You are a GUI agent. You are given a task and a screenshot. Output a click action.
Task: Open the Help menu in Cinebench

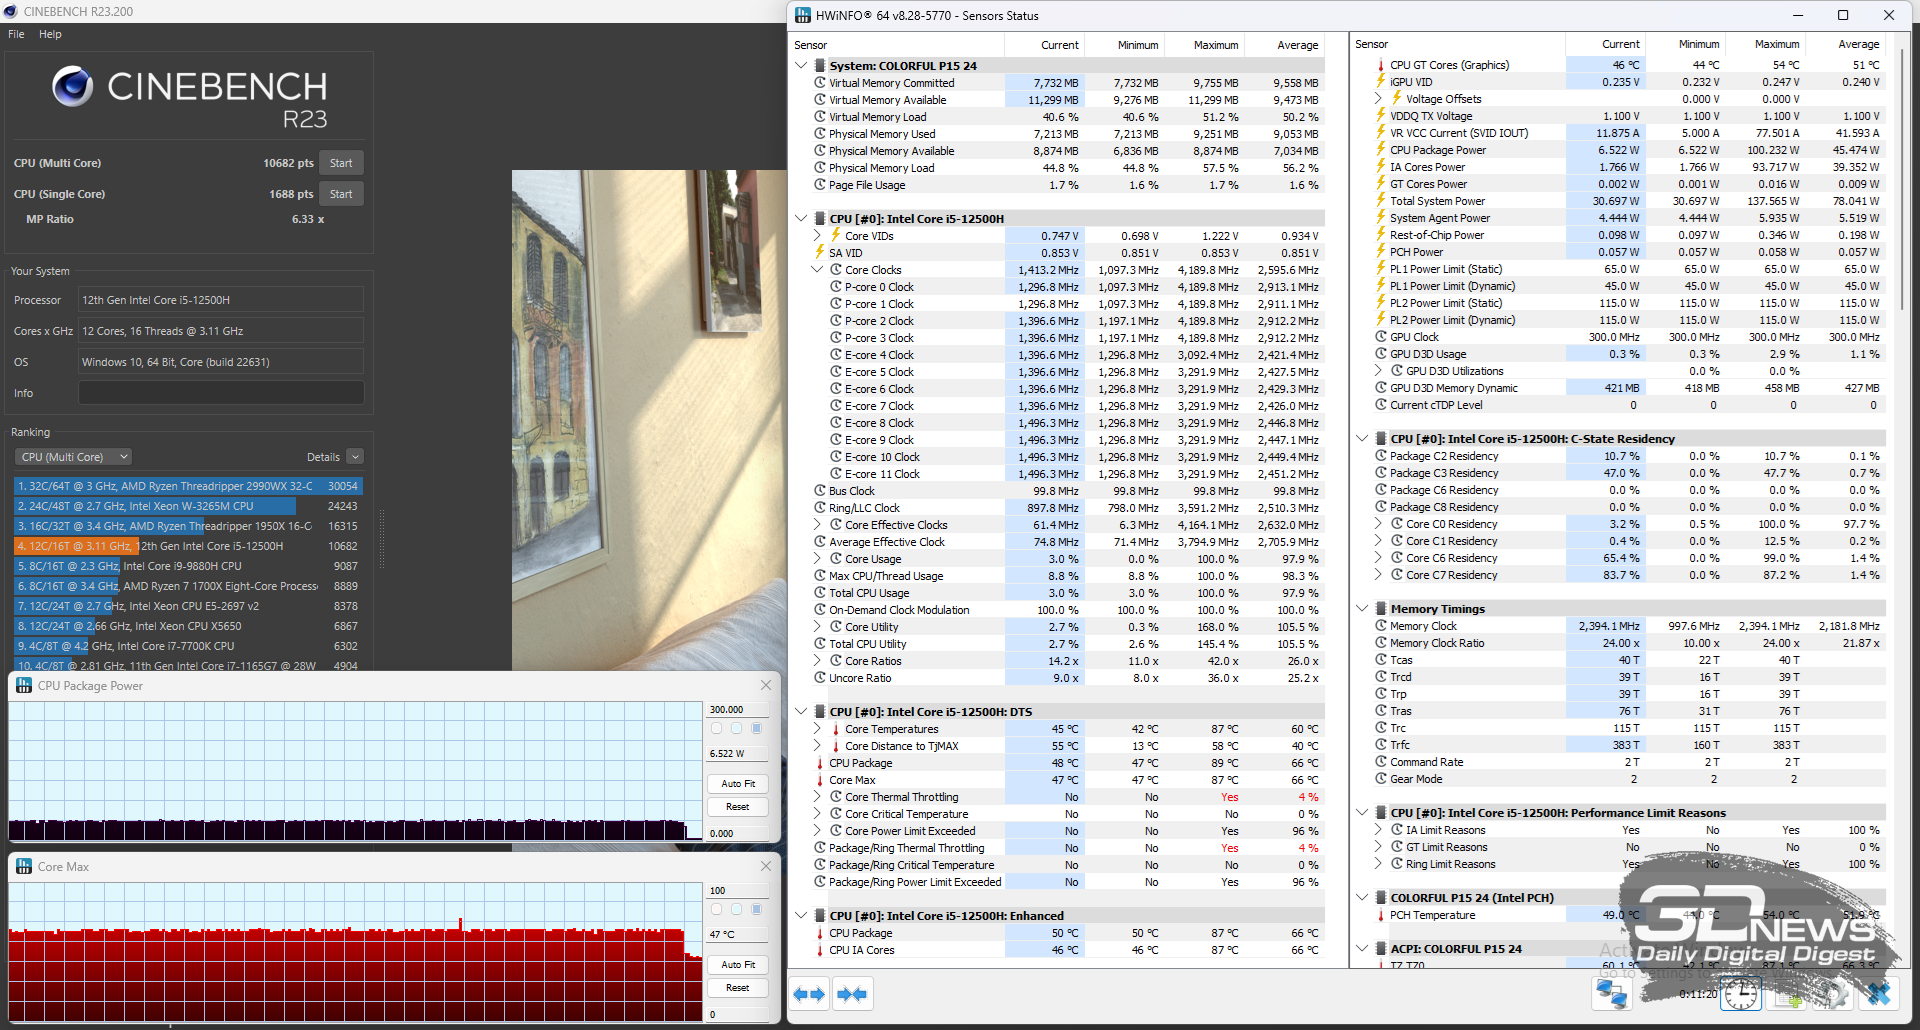click(x=50, y=34)
